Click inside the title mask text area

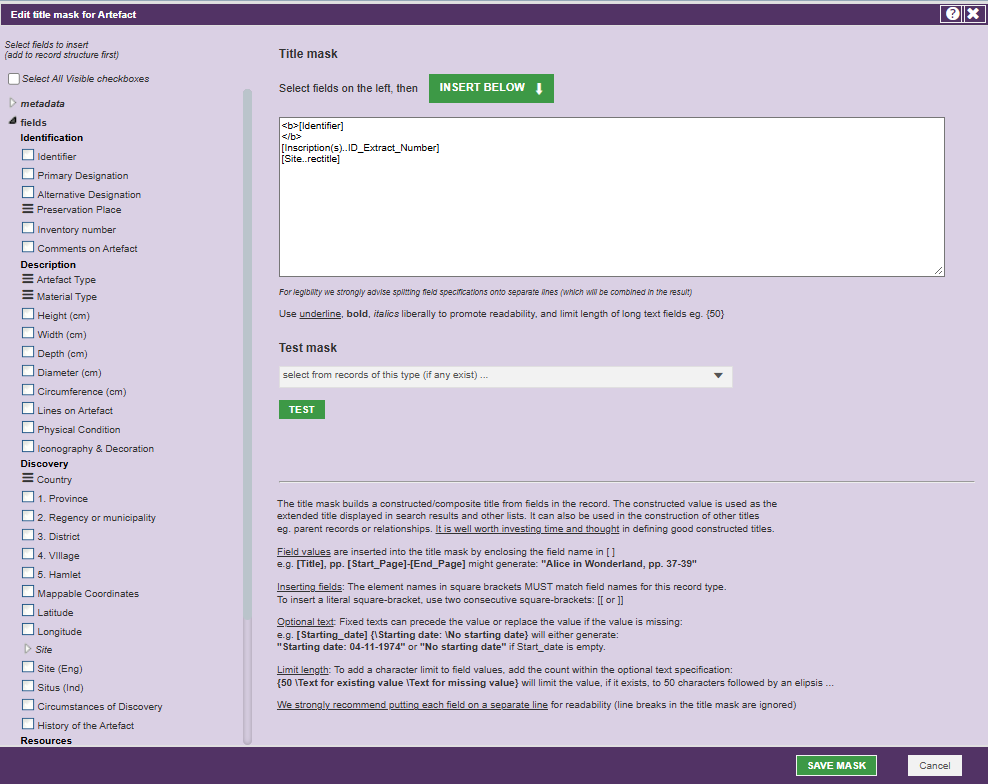(x=611, y=197)
